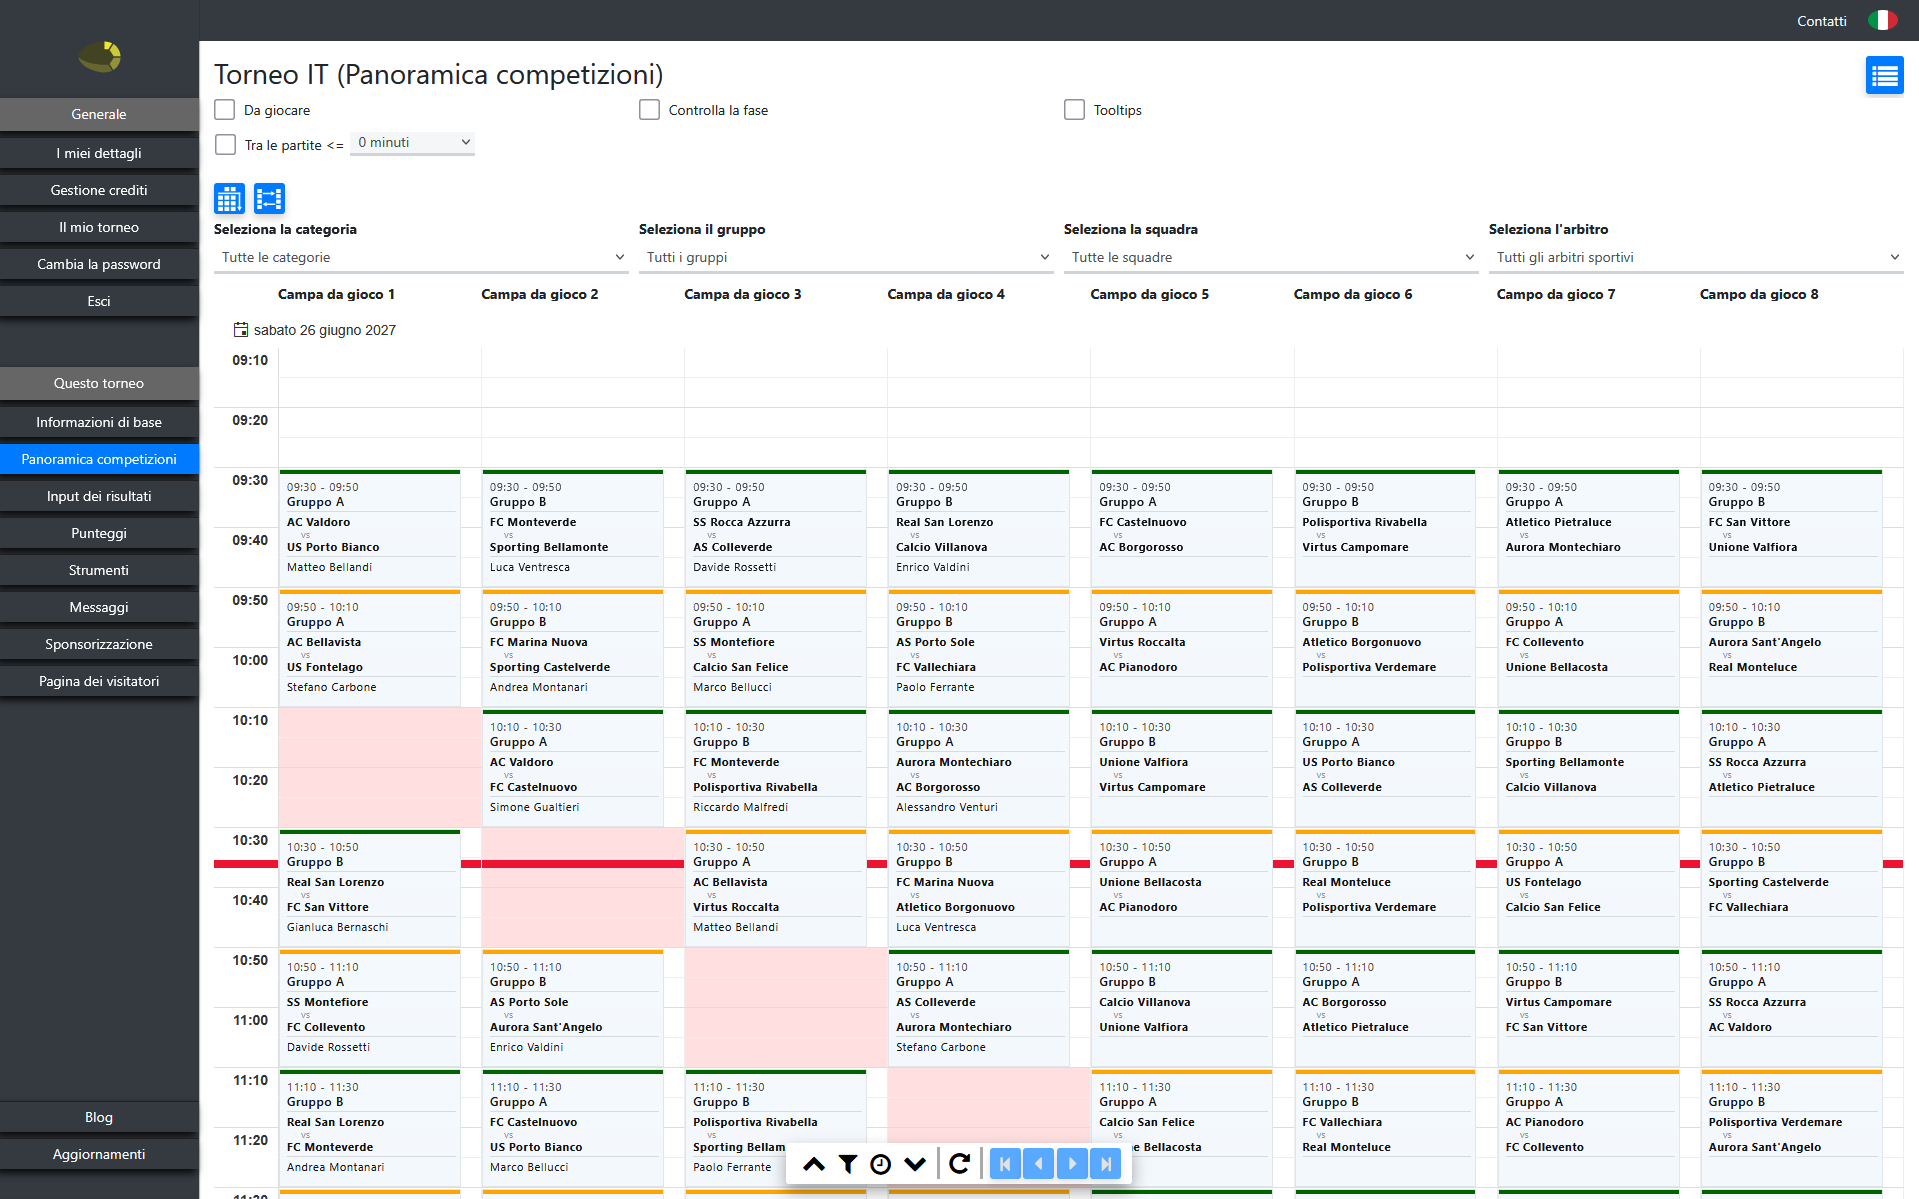Open the Blog sidebar button

point(99,1117)
